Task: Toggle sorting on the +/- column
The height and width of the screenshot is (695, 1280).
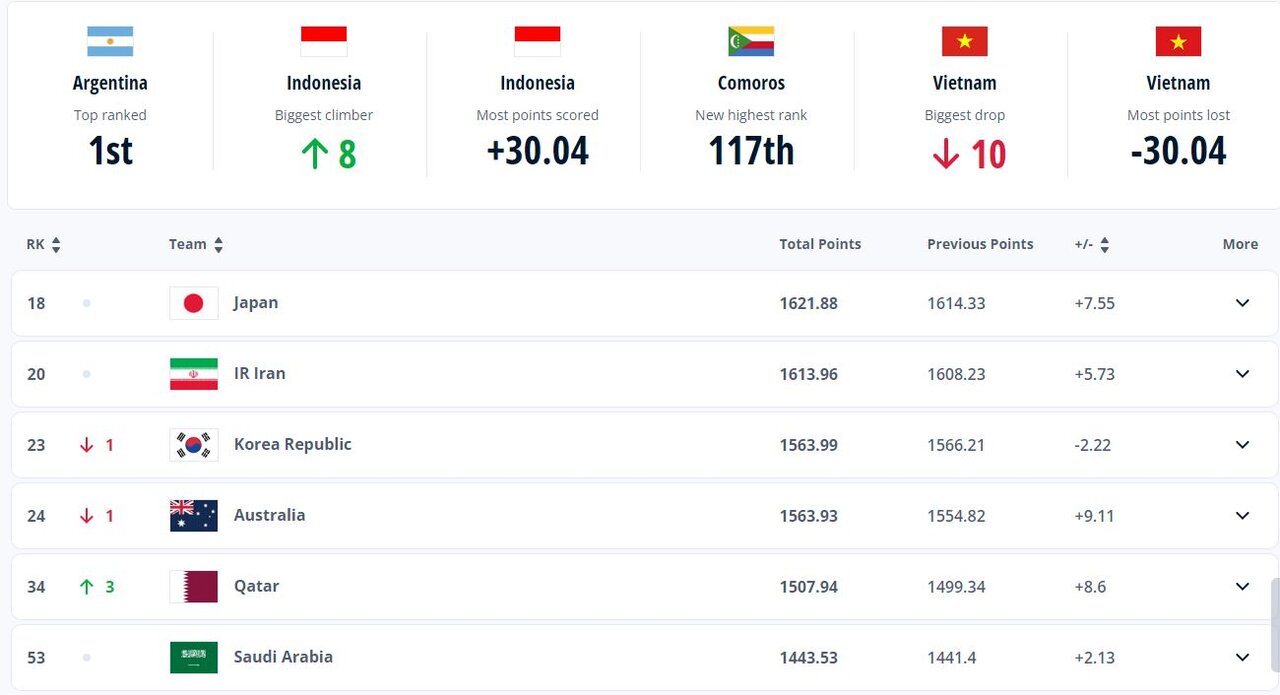Action: coord(1105,243)
